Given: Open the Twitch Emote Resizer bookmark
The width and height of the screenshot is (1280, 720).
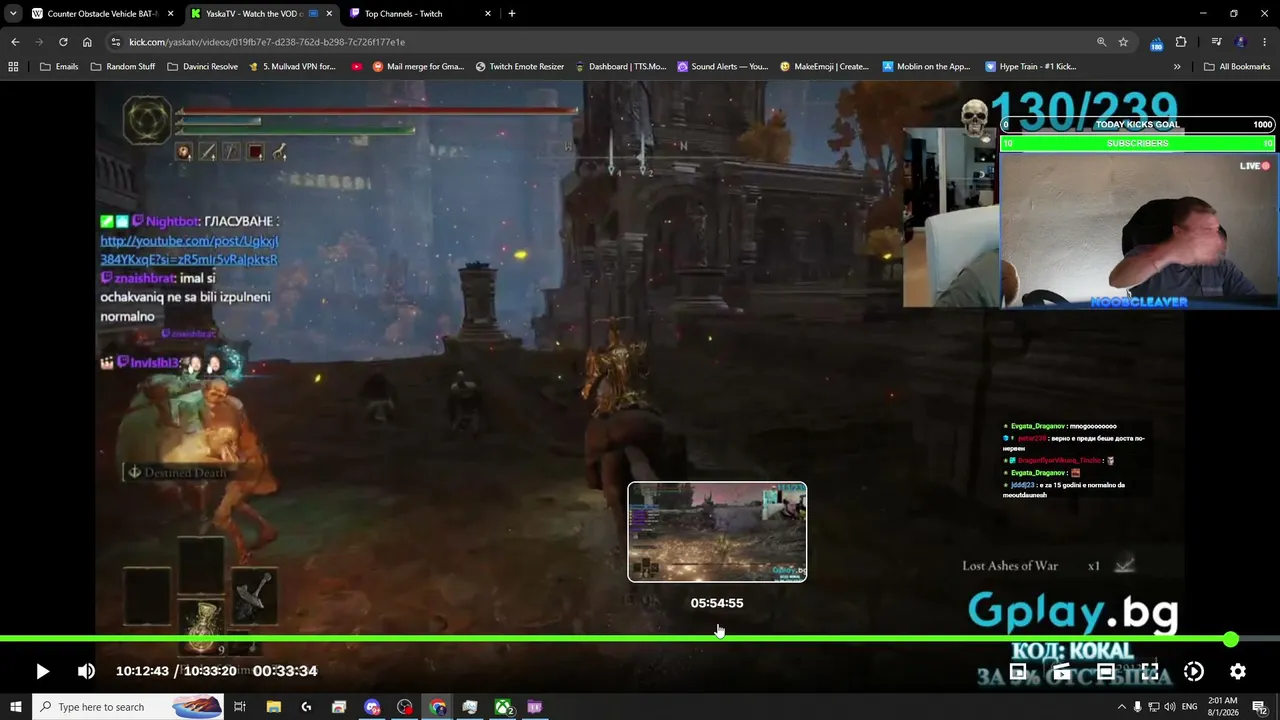Looking at the screenshot, I should point(520,67).
